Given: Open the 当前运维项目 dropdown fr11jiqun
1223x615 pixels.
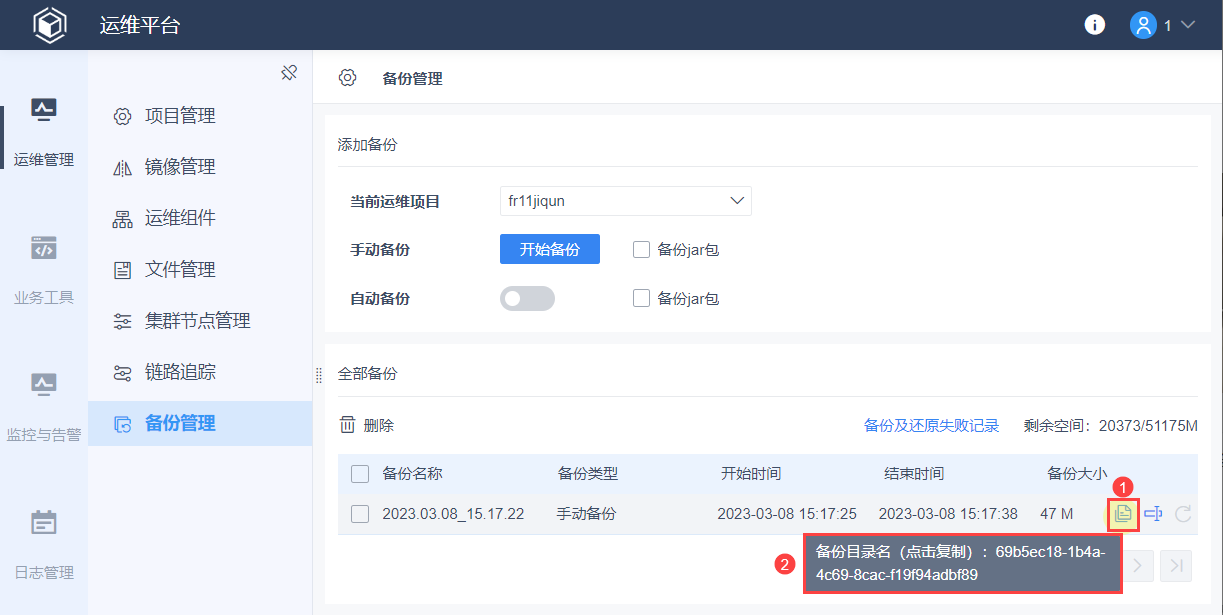Looking at the screenshot, I should 626,201.
